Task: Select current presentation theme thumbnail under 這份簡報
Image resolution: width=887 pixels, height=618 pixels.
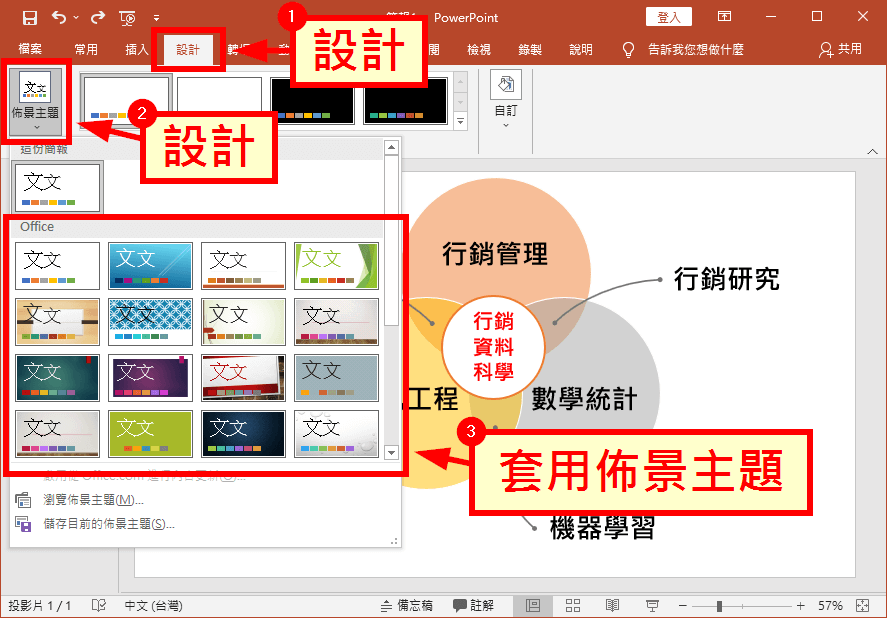Action: tap(57, 187)
